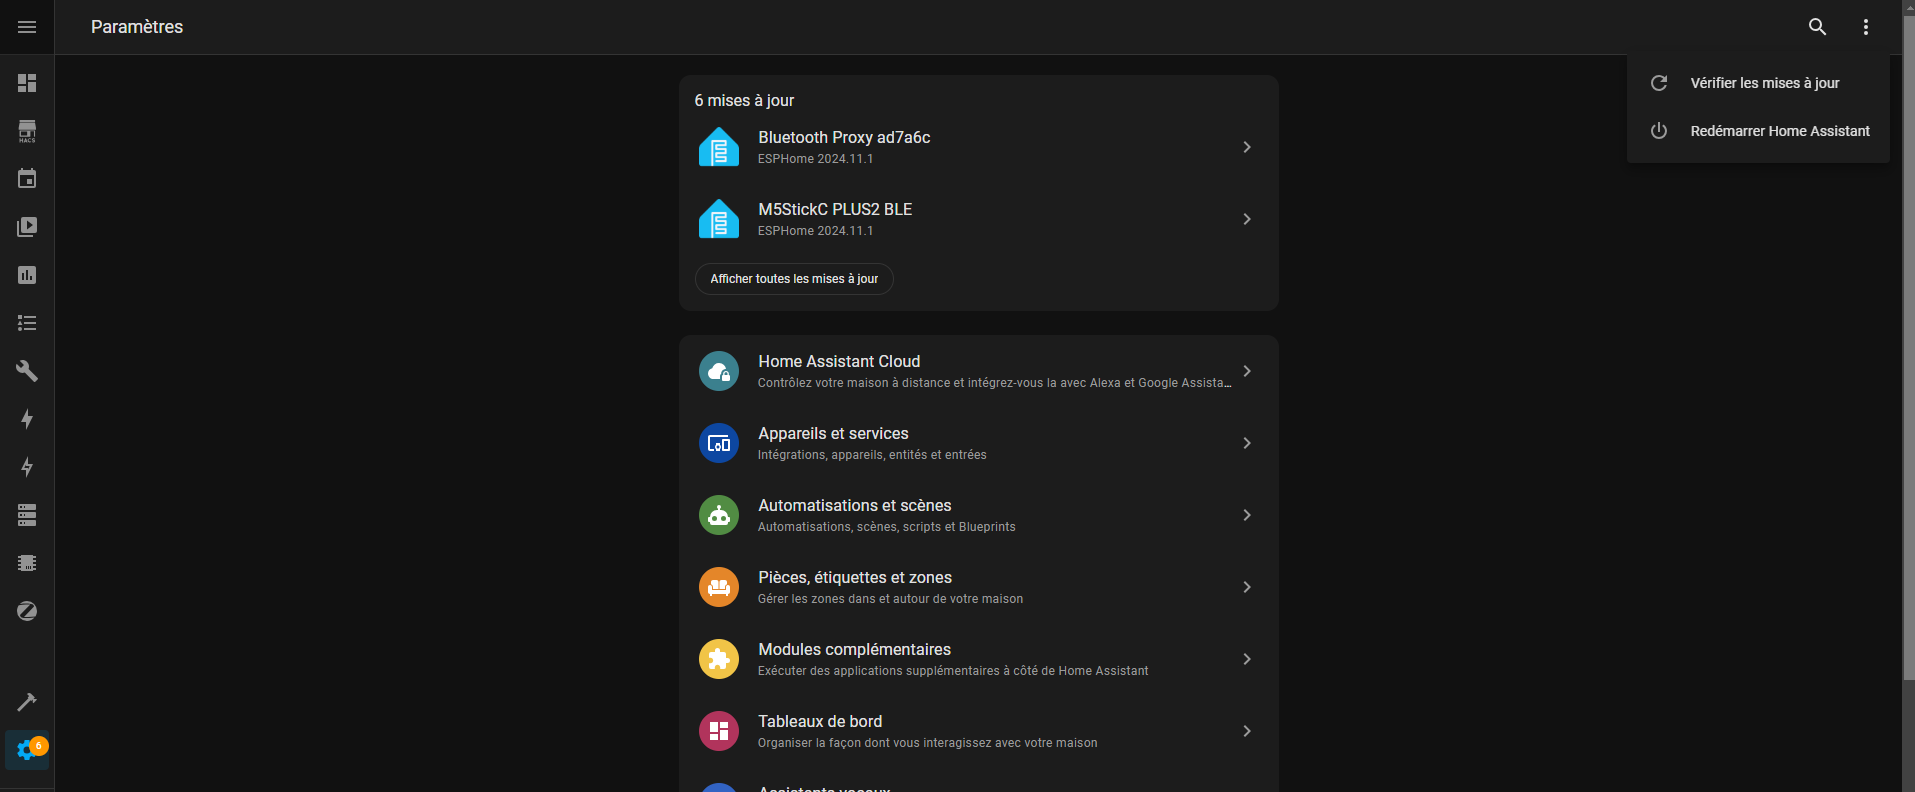1915x792 pixels.
Task: Select Redémarrer Home Assistant menu entry
Action: (1758, 131)
